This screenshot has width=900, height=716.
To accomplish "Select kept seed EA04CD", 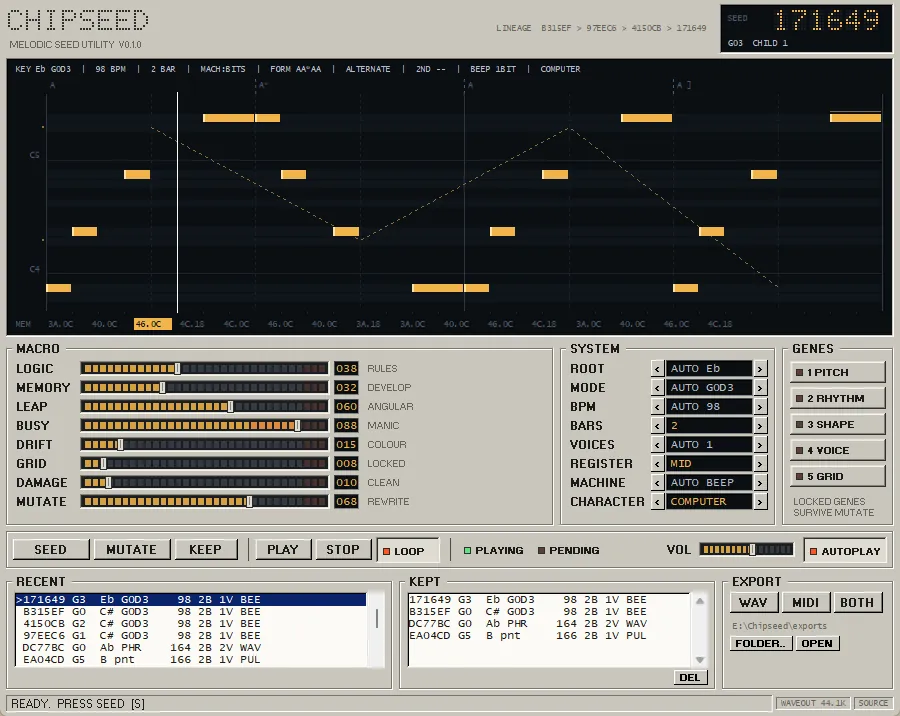I will [x=549, y=636].
